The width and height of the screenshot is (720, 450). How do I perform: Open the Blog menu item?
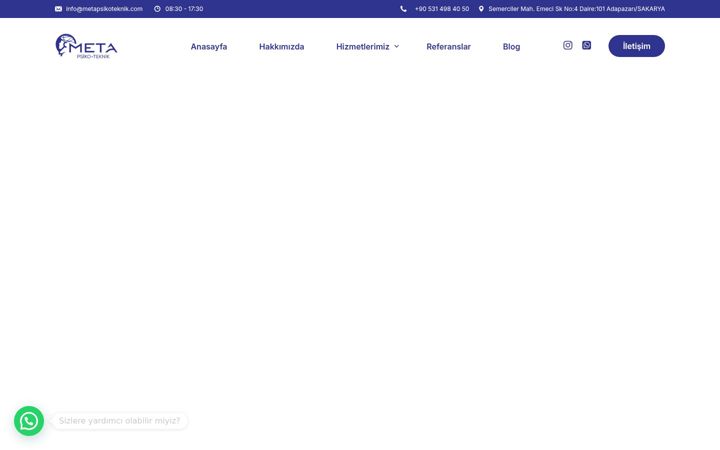(512, 46)
